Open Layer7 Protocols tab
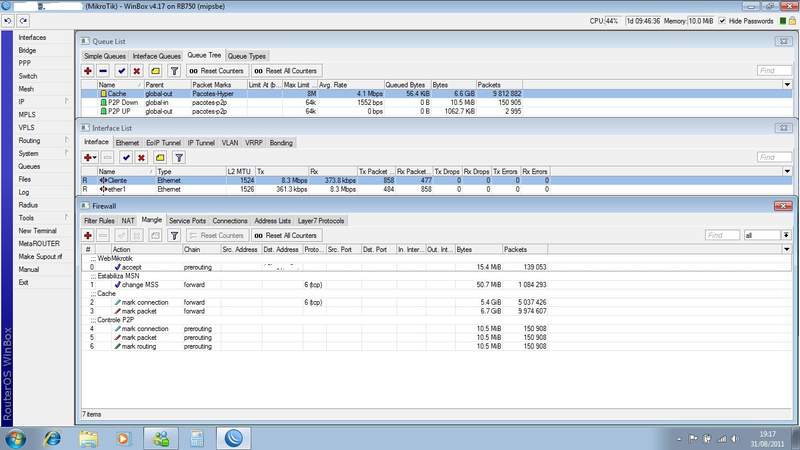Image resolution: width=800 pixels, height=450 pixels. tap(321, 221)
